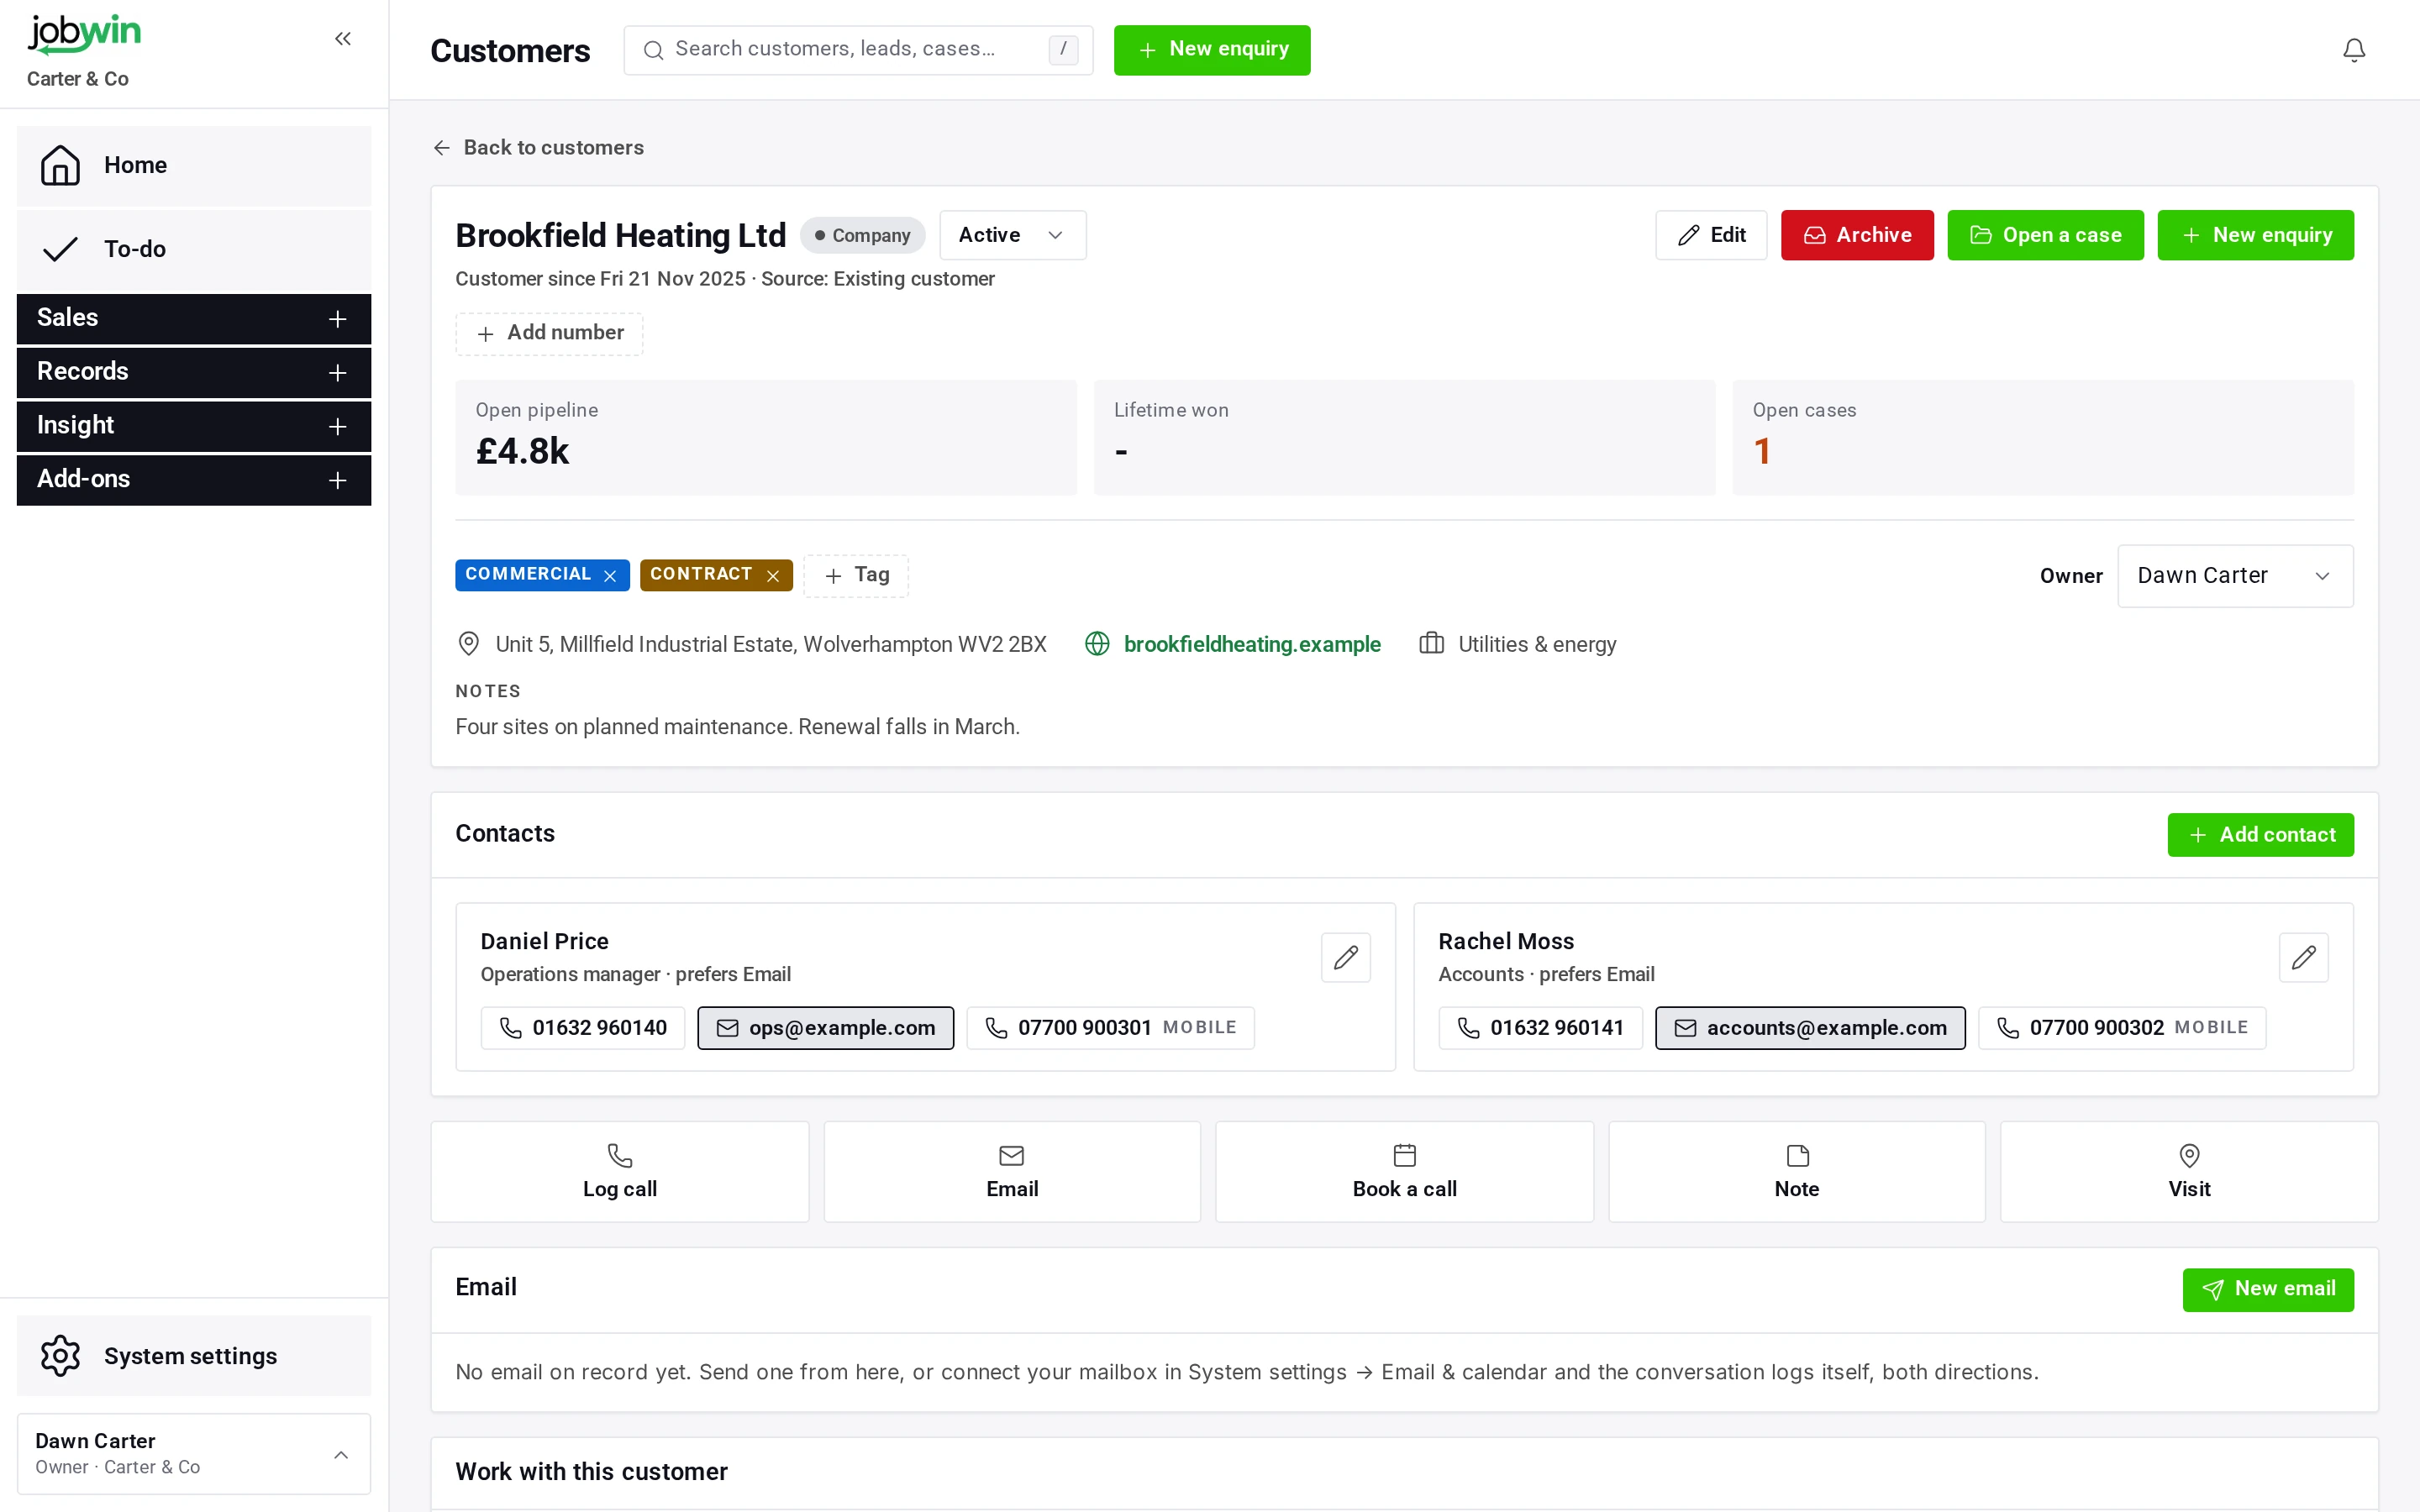Add a new Tag
Screen dimensions: 2420x1512
click(856, 576)
